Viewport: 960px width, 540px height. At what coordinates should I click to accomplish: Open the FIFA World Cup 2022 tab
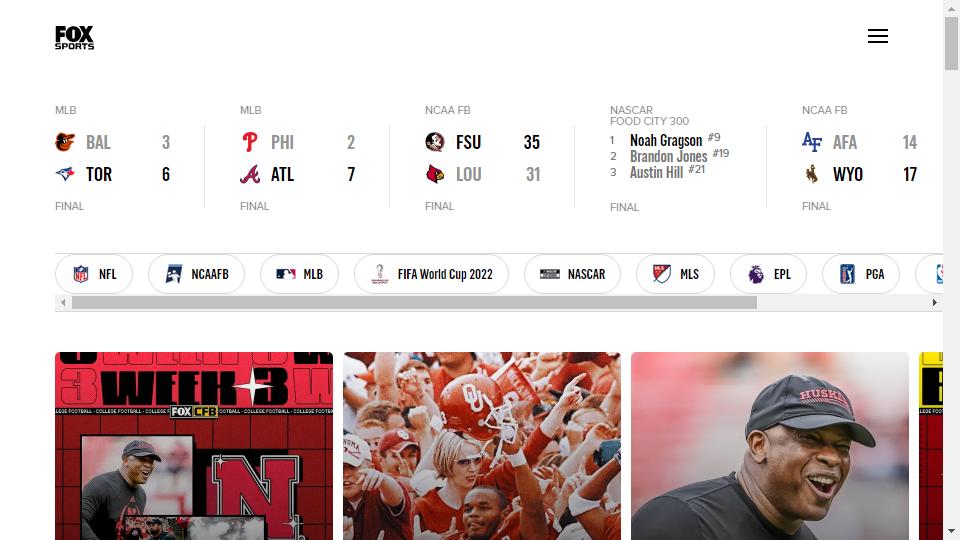click(x=431, y=274)
